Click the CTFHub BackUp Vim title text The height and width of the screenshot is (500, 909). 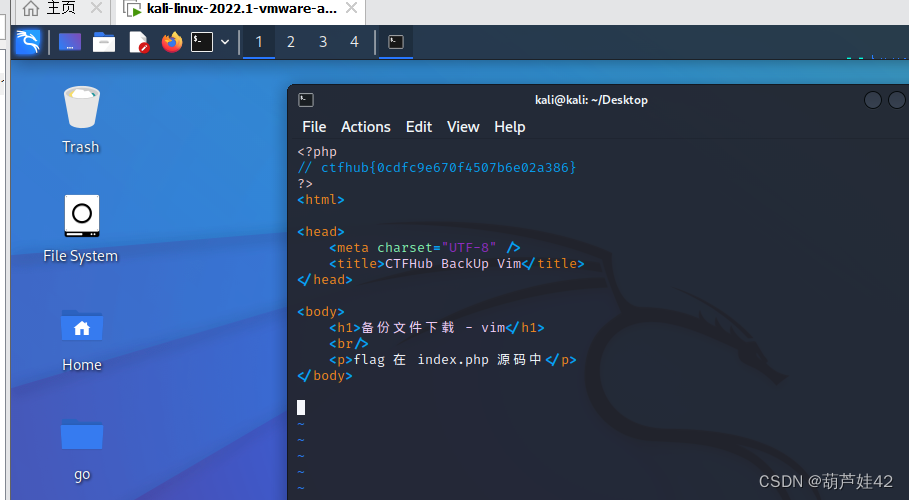pyautogui.click(x=453, y=264)
